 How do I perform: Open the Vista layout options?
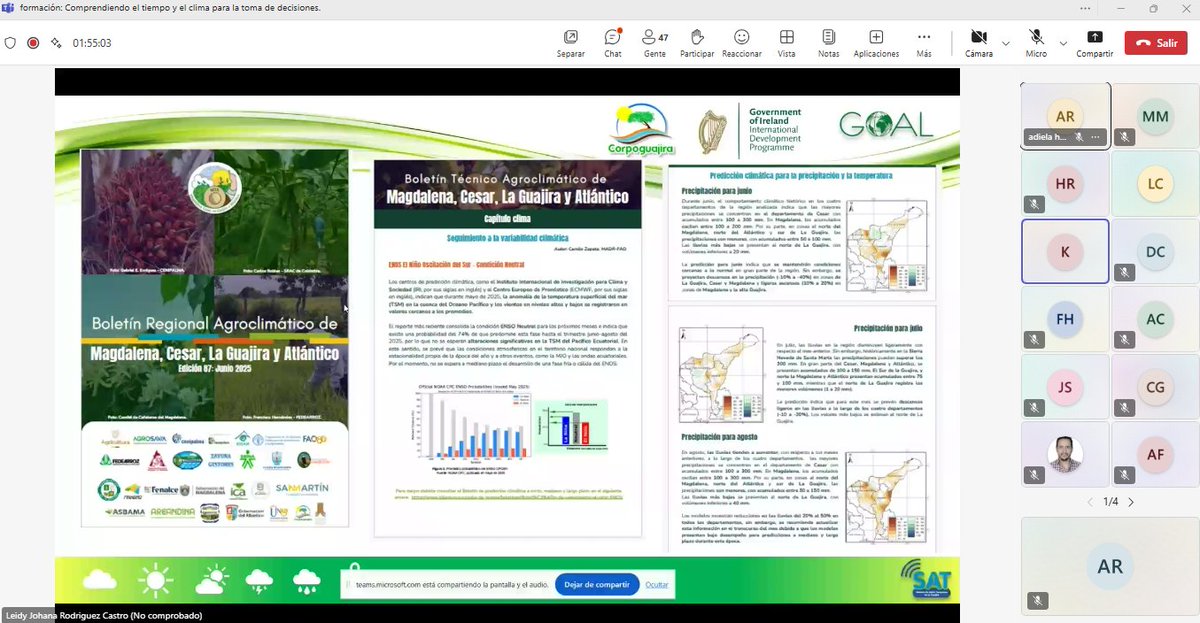point(786,43)
